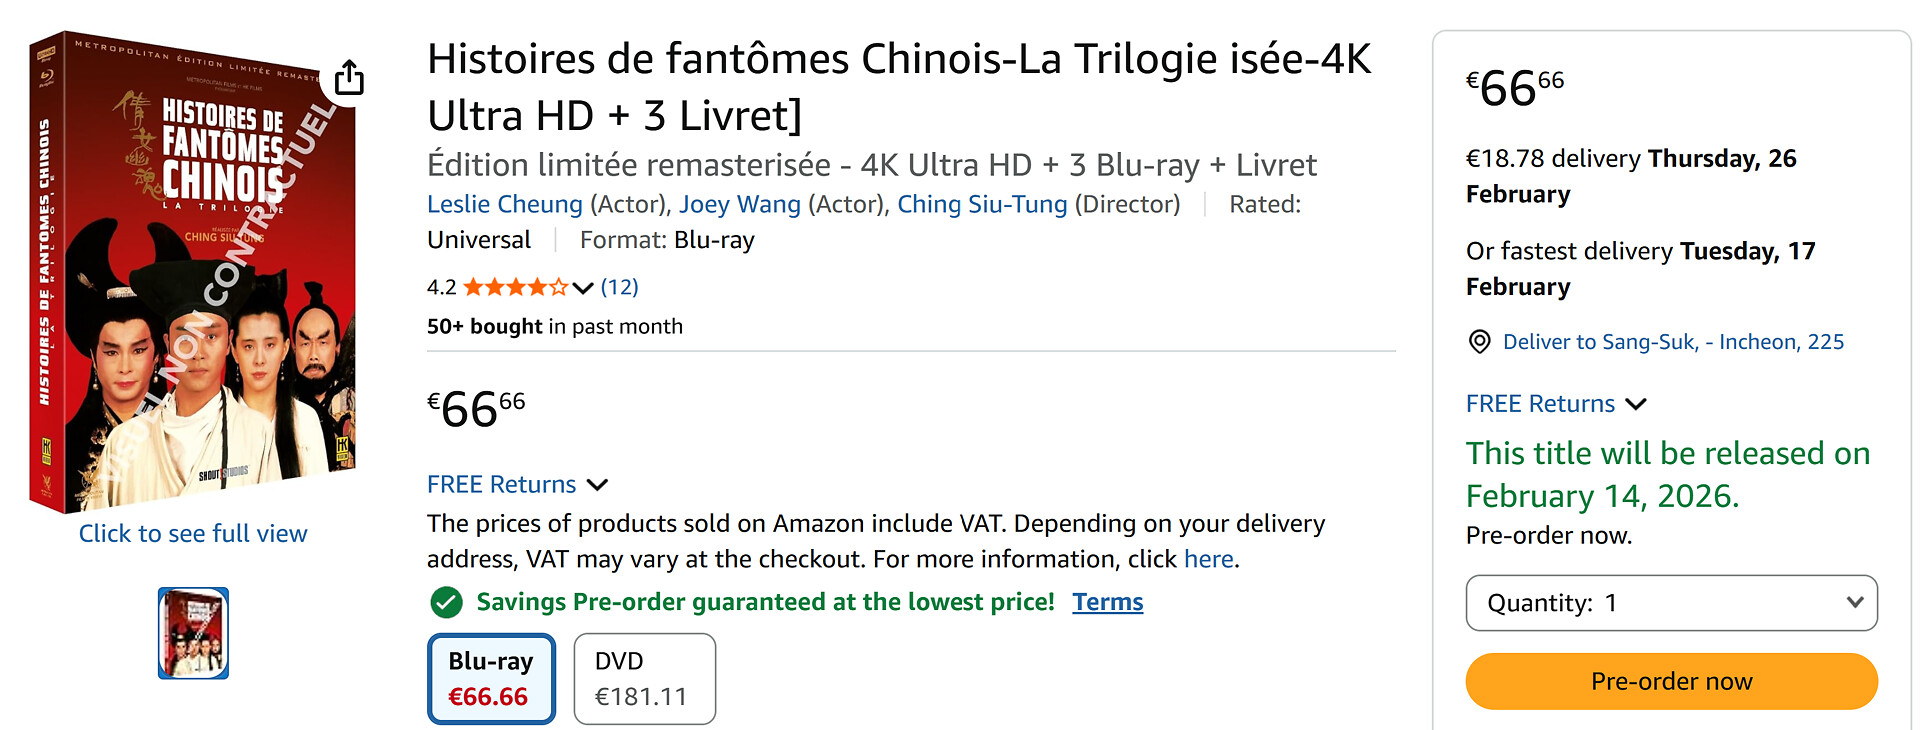The height and width of the screenshot is (730, 1920).
Task: Select the small product cover thumbnail
Action: pyautogui.click(x=193, y=633)
